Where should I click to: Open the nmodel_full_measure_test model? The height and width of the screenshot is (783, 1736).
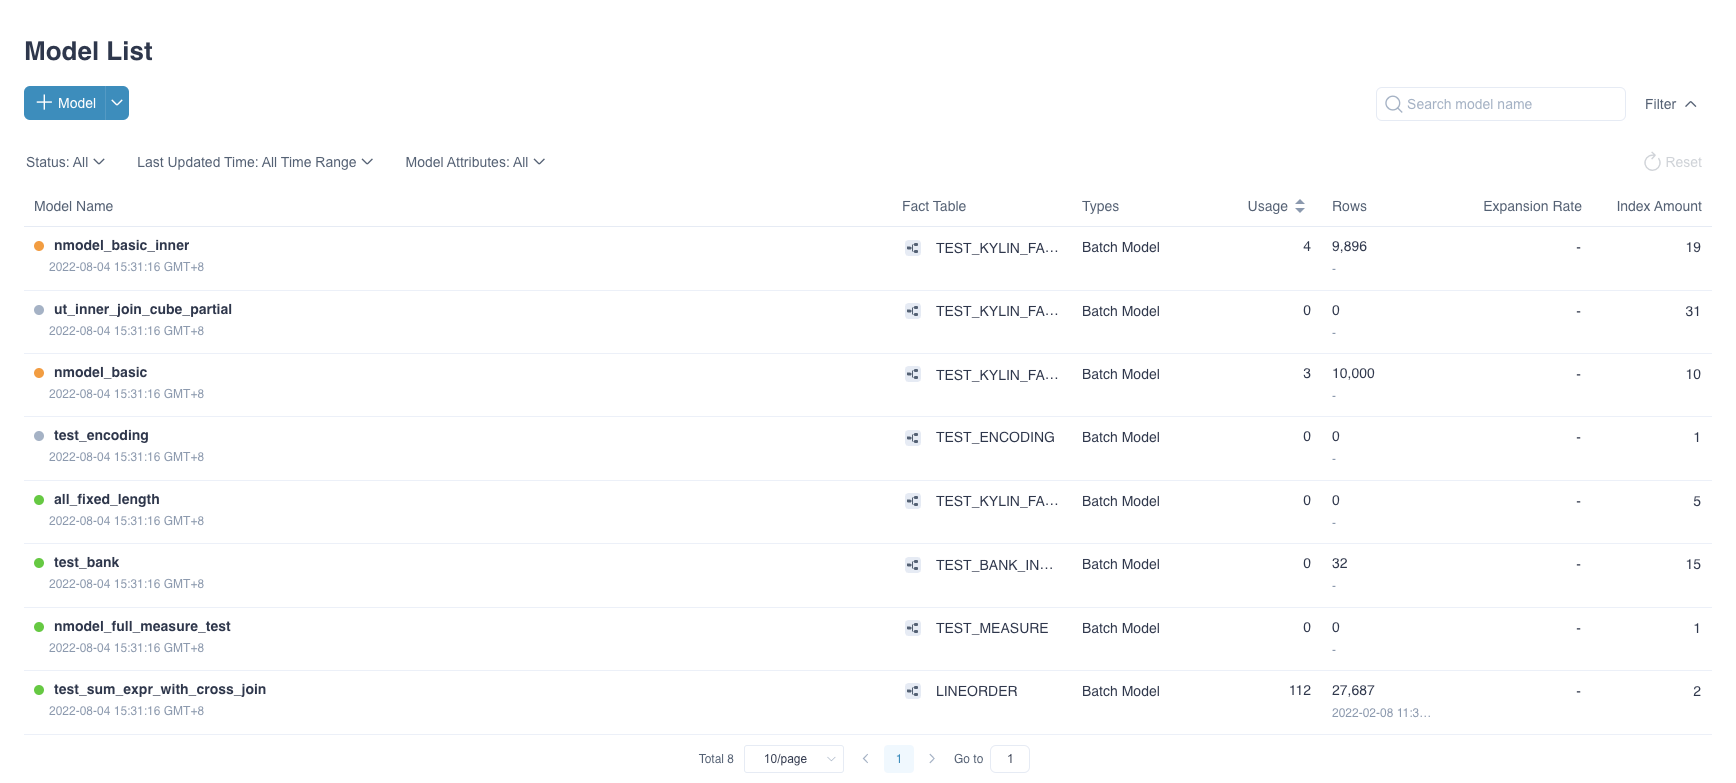click(x=142, y=626)
